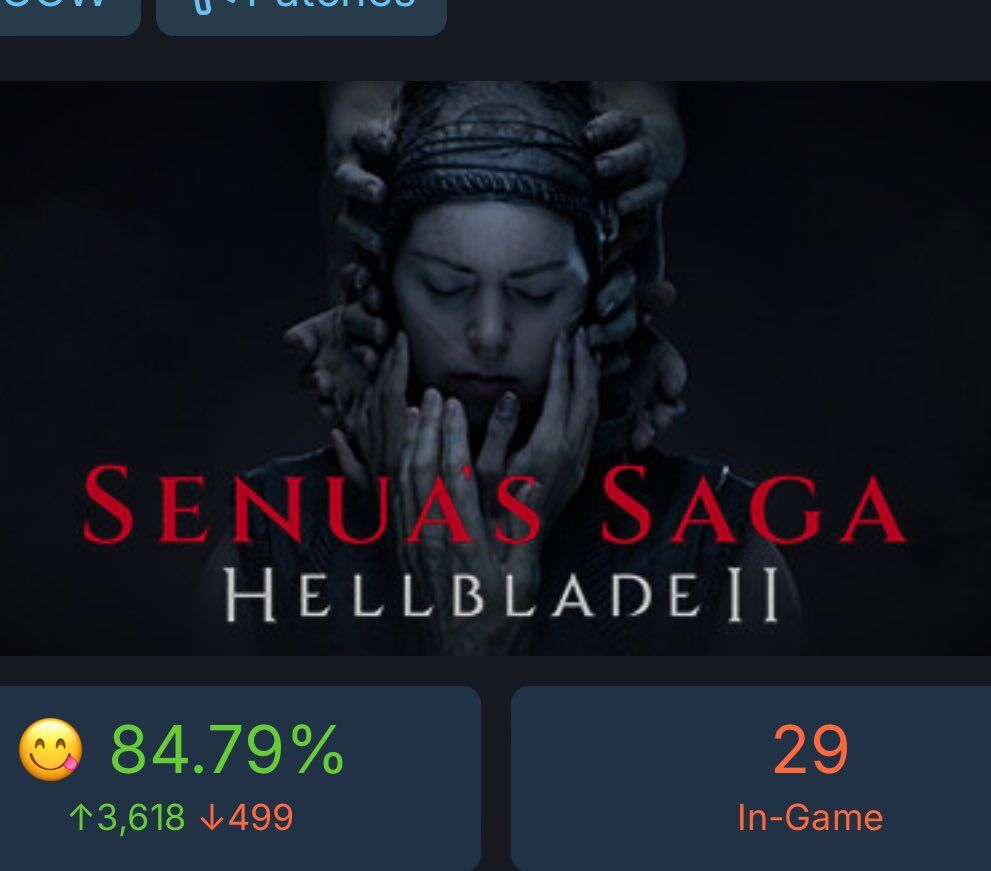Click the orange down arrow icon
Image resolution: width=991 pixels, height=871 pixels.
coord(212,817)
